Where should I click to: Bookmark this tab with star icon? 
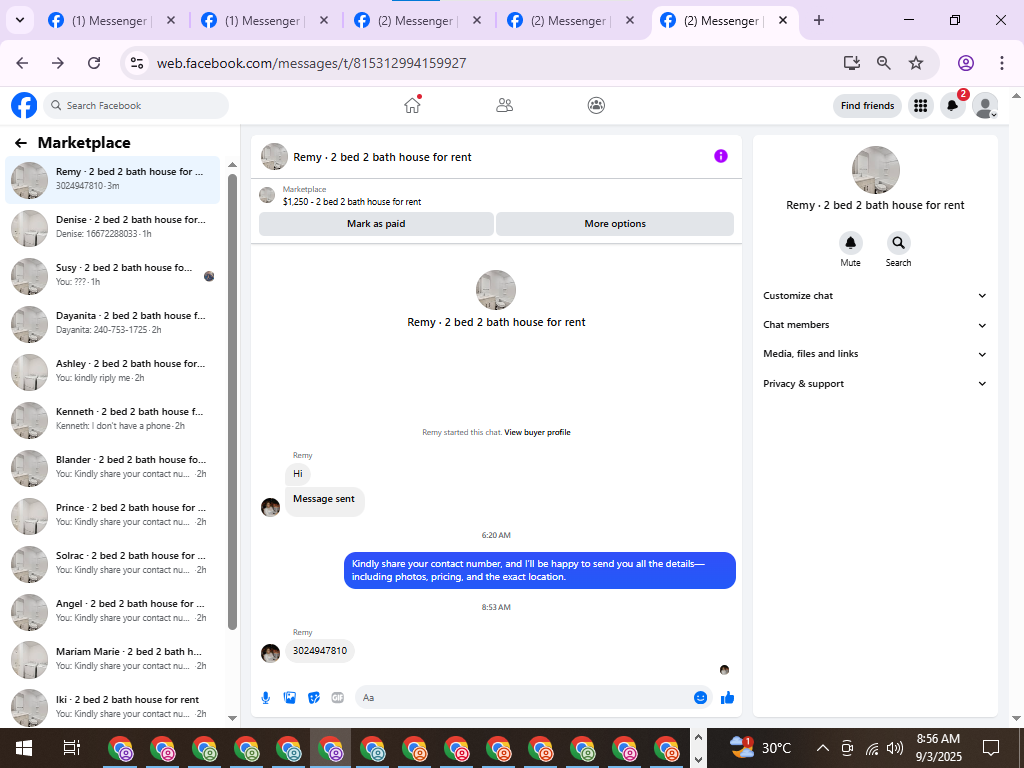click(x=916, y=63)
